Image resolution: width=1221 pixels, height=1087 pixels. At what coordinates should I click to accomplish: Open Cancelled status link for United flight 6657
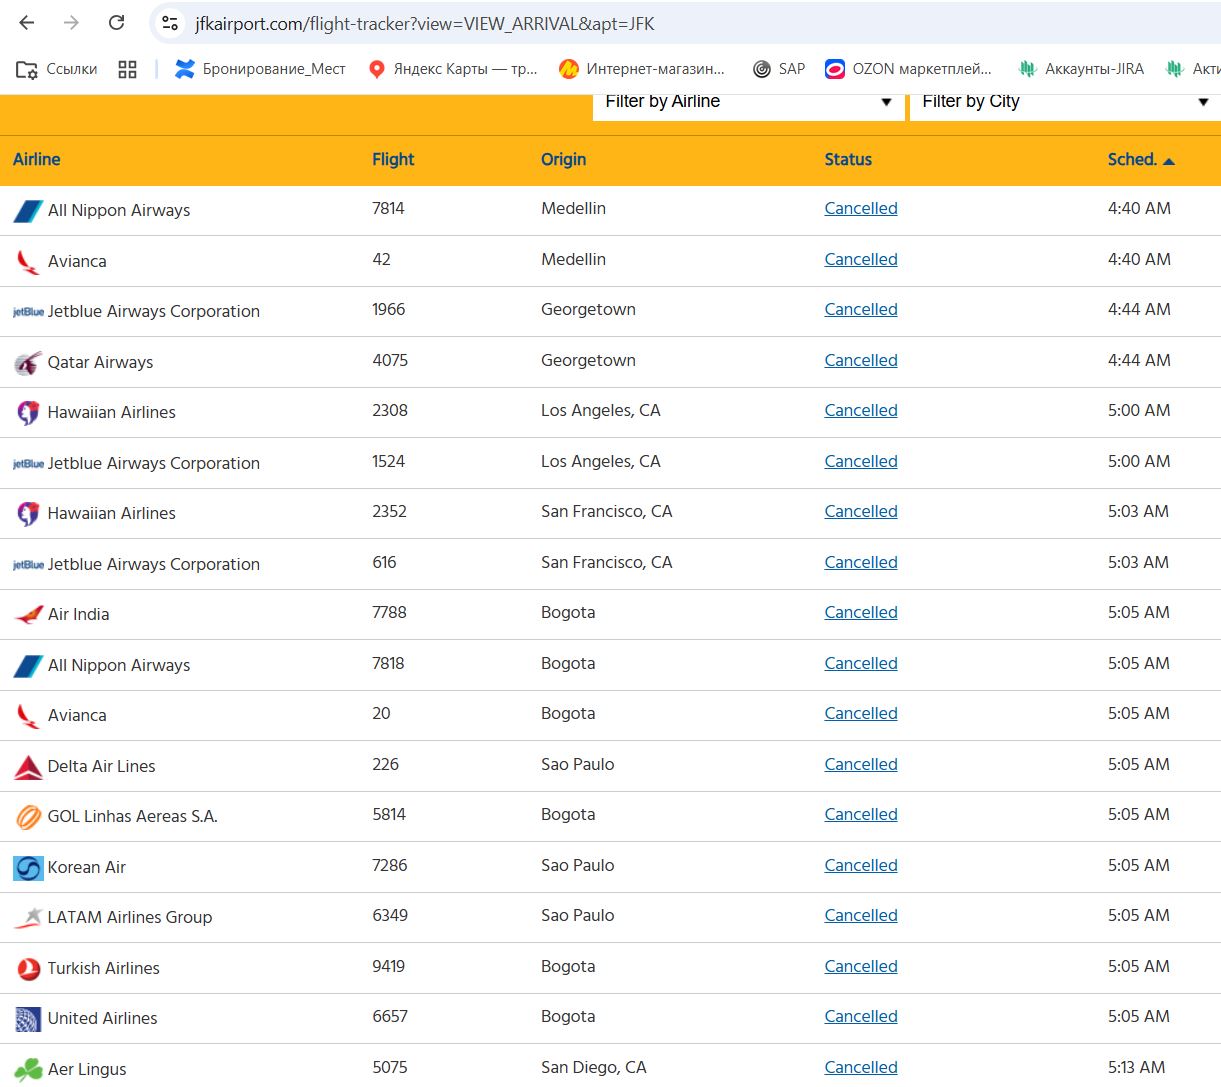tap(860, 1017)
